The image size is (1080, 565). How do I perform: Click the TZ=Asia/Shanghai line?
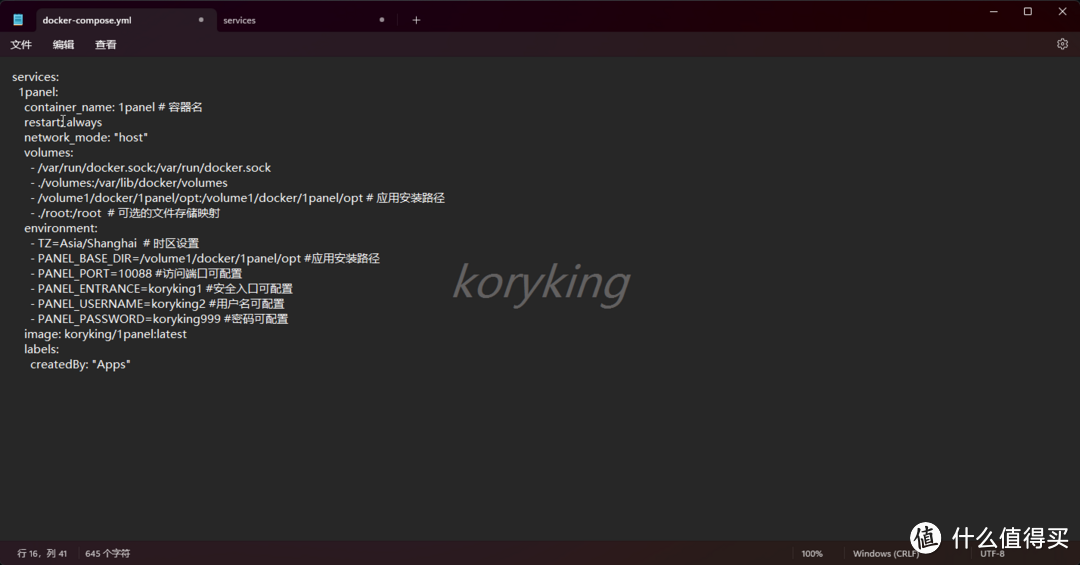(x=114, y=244)
